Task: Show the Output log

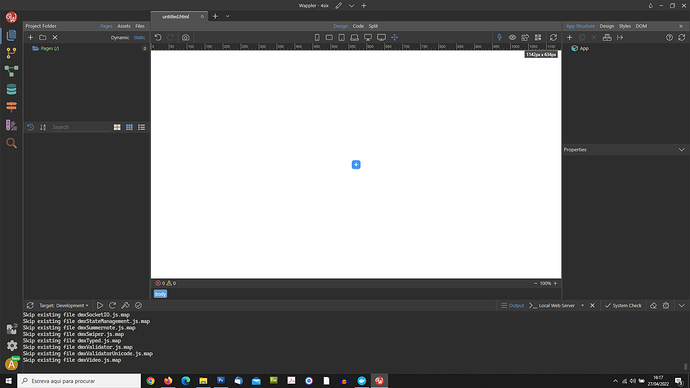Action: pos(512,305)
